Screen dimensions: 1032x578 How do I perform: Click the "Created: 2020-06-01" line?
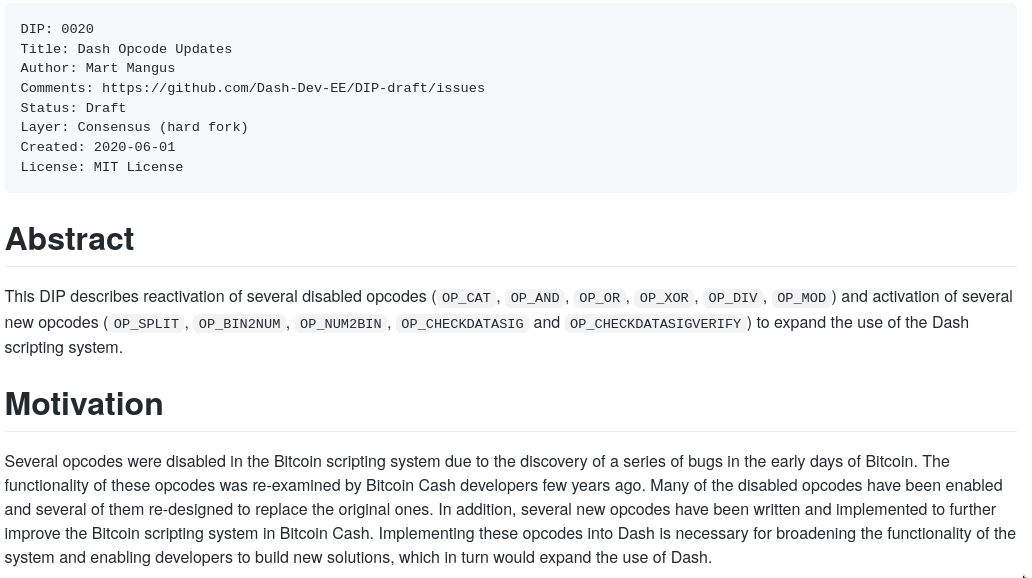point(97,147)
